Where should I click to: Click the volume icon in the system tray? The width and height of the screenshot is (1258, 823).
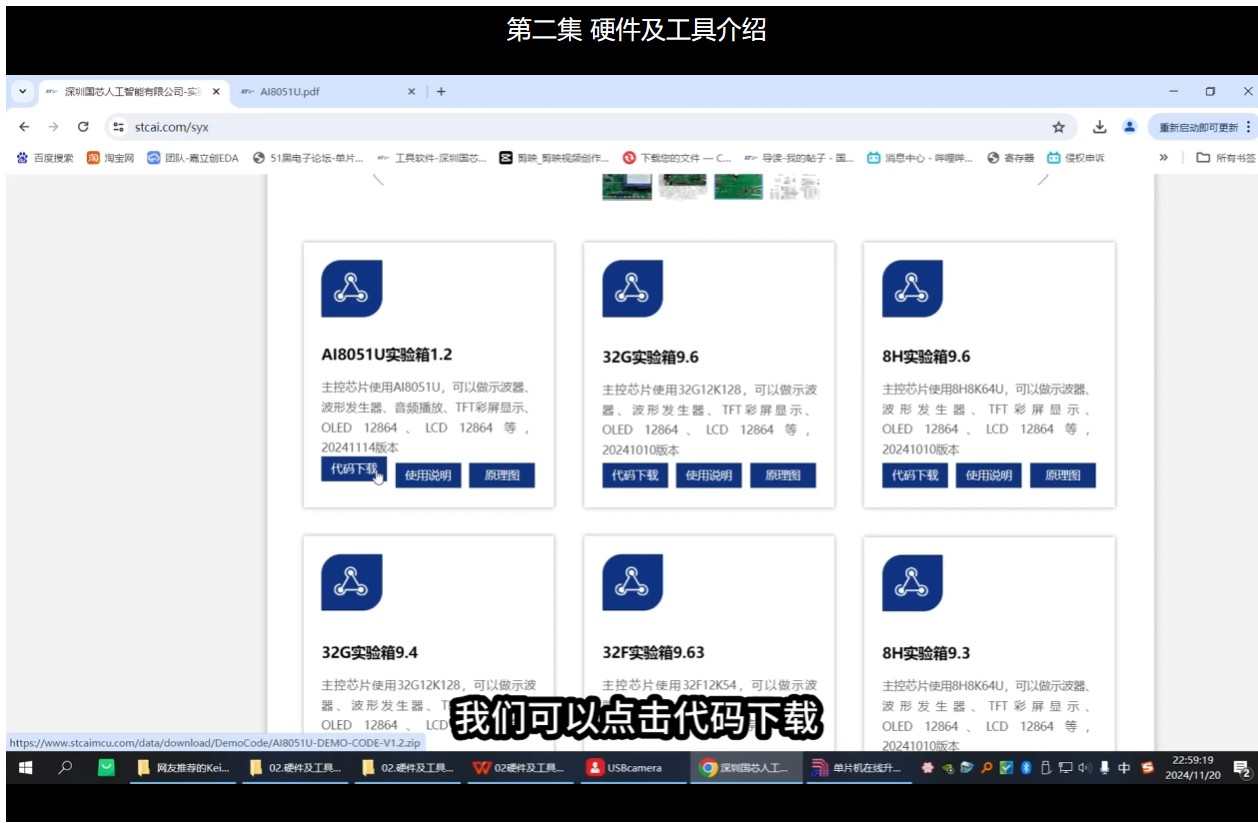[1086, 768]
